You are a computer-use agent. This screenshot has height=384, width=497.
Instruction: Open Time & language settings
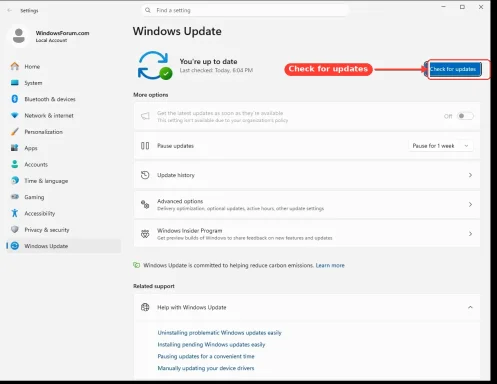click(x=63, y=181)
